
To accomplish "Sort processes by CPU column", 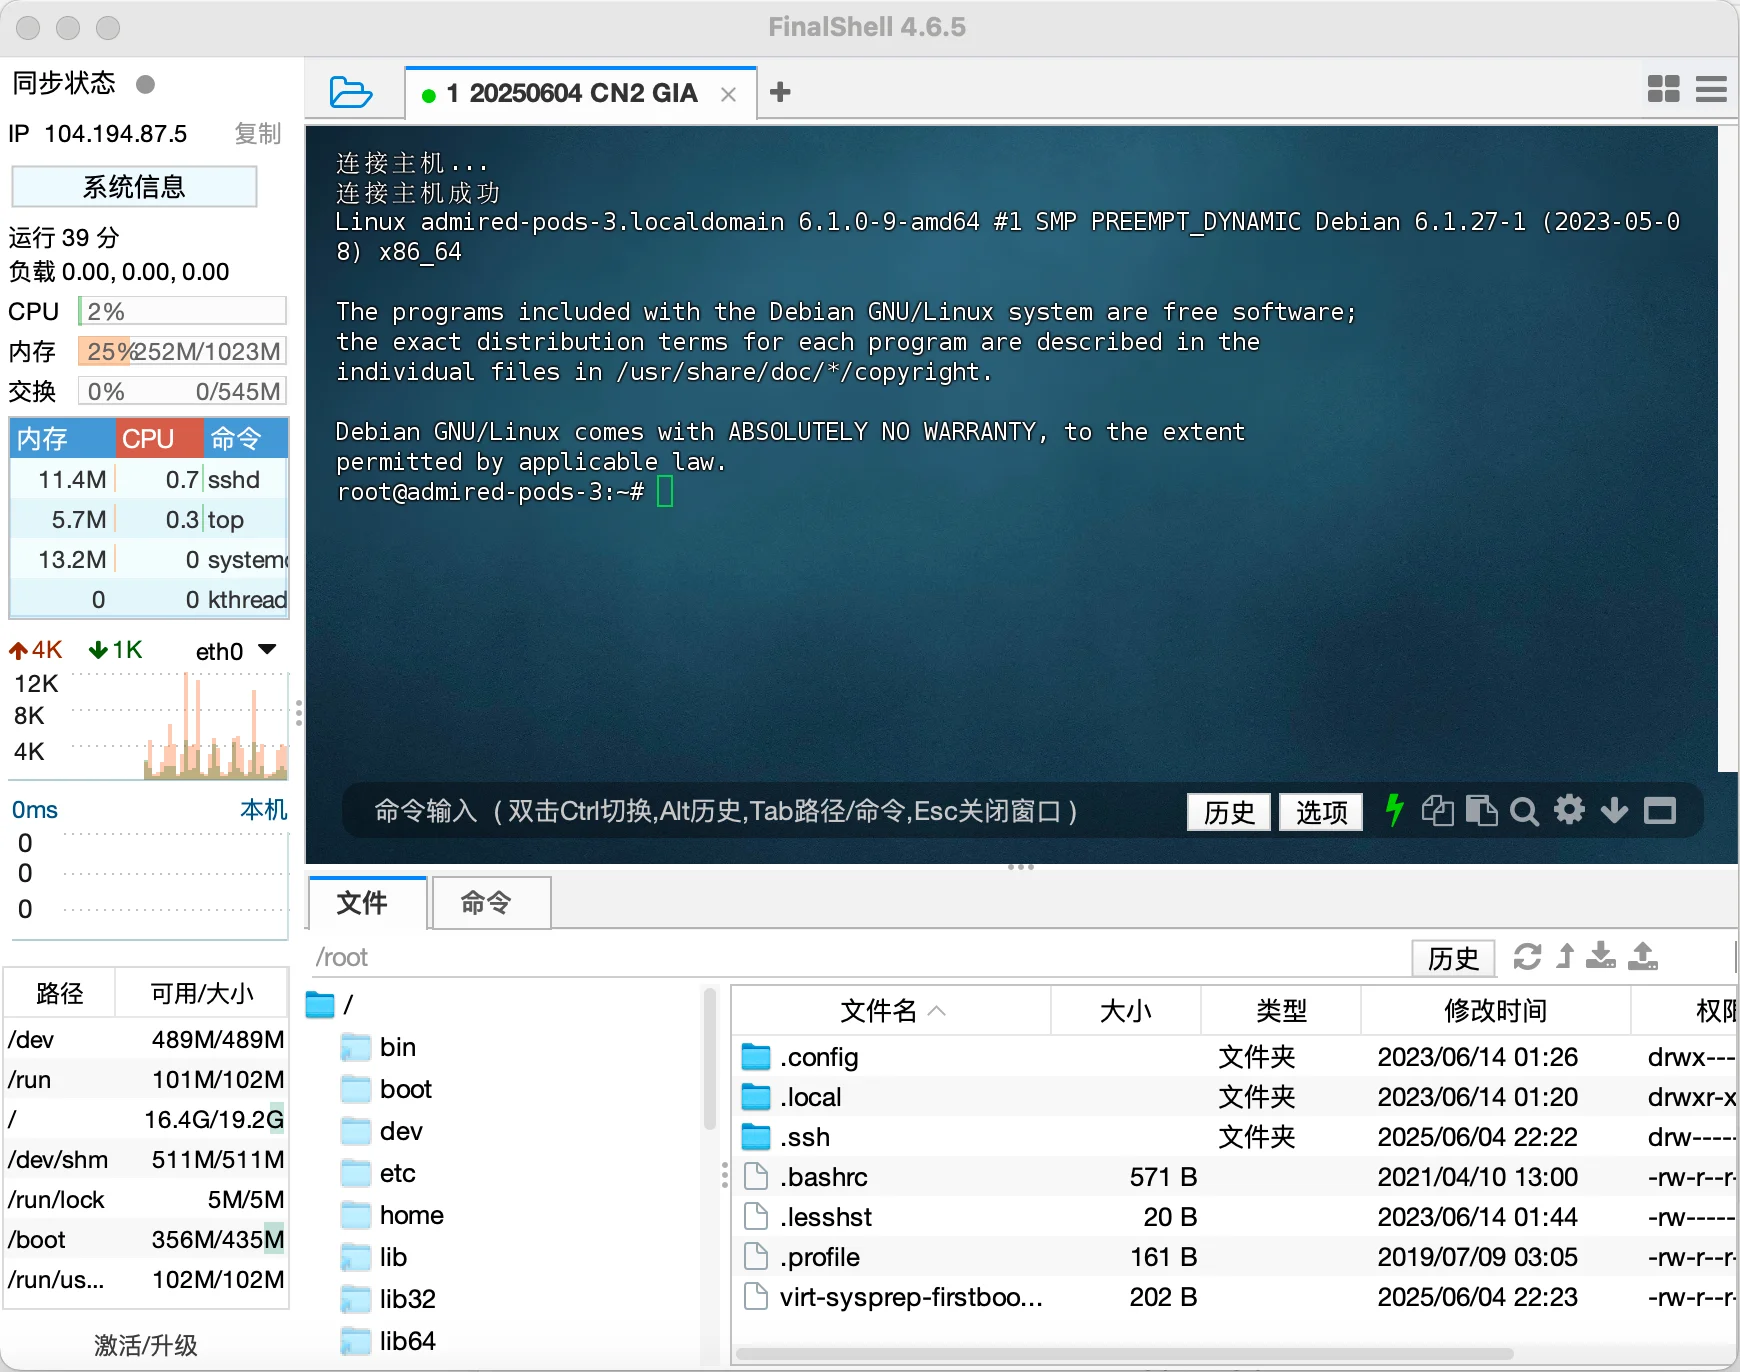I will (159, 438).
